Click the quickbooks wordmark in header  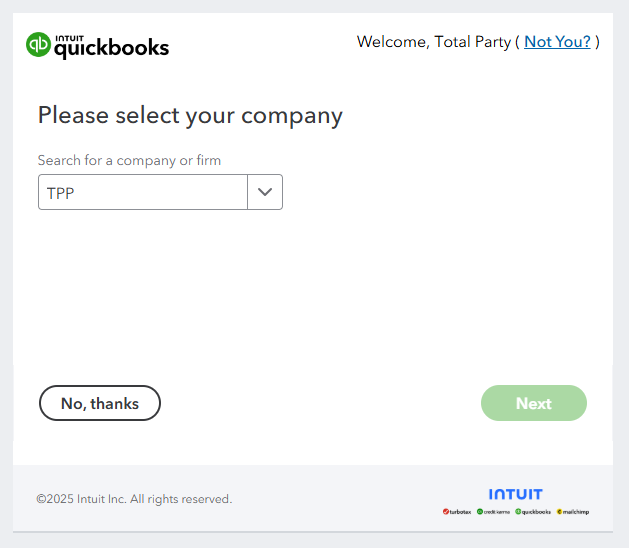[x=112, y=49]
